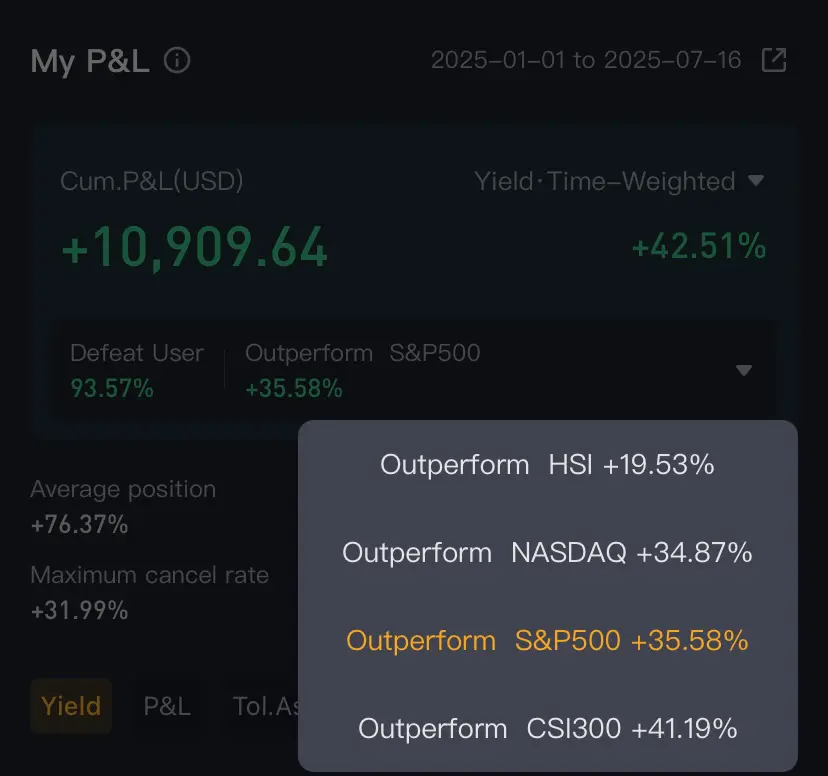
Task: Open the share/export icon next to date range
Action: tap(774, 60)
